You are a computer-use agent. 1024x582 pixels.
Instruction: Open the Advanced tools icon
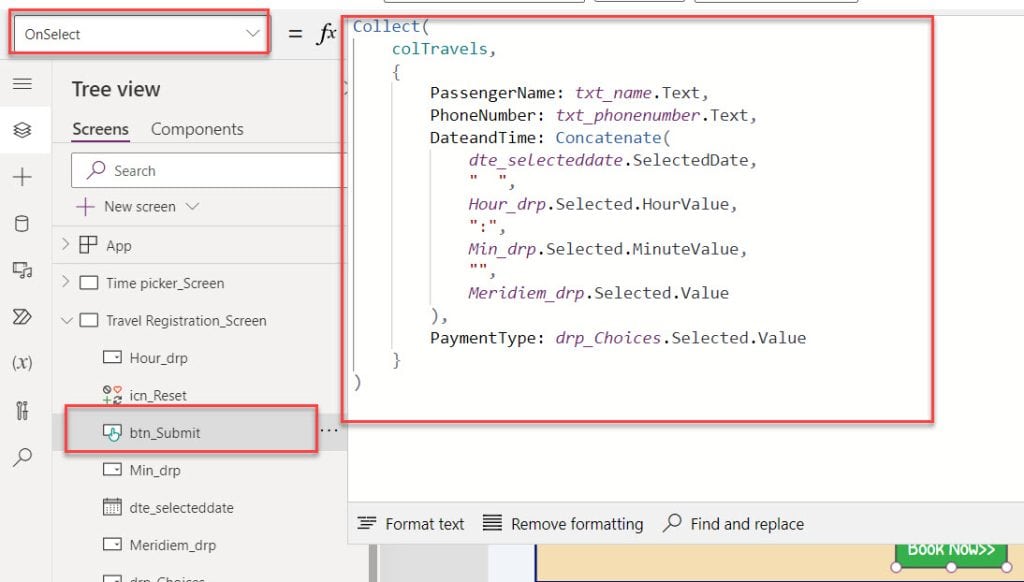(x=22, y=410)
